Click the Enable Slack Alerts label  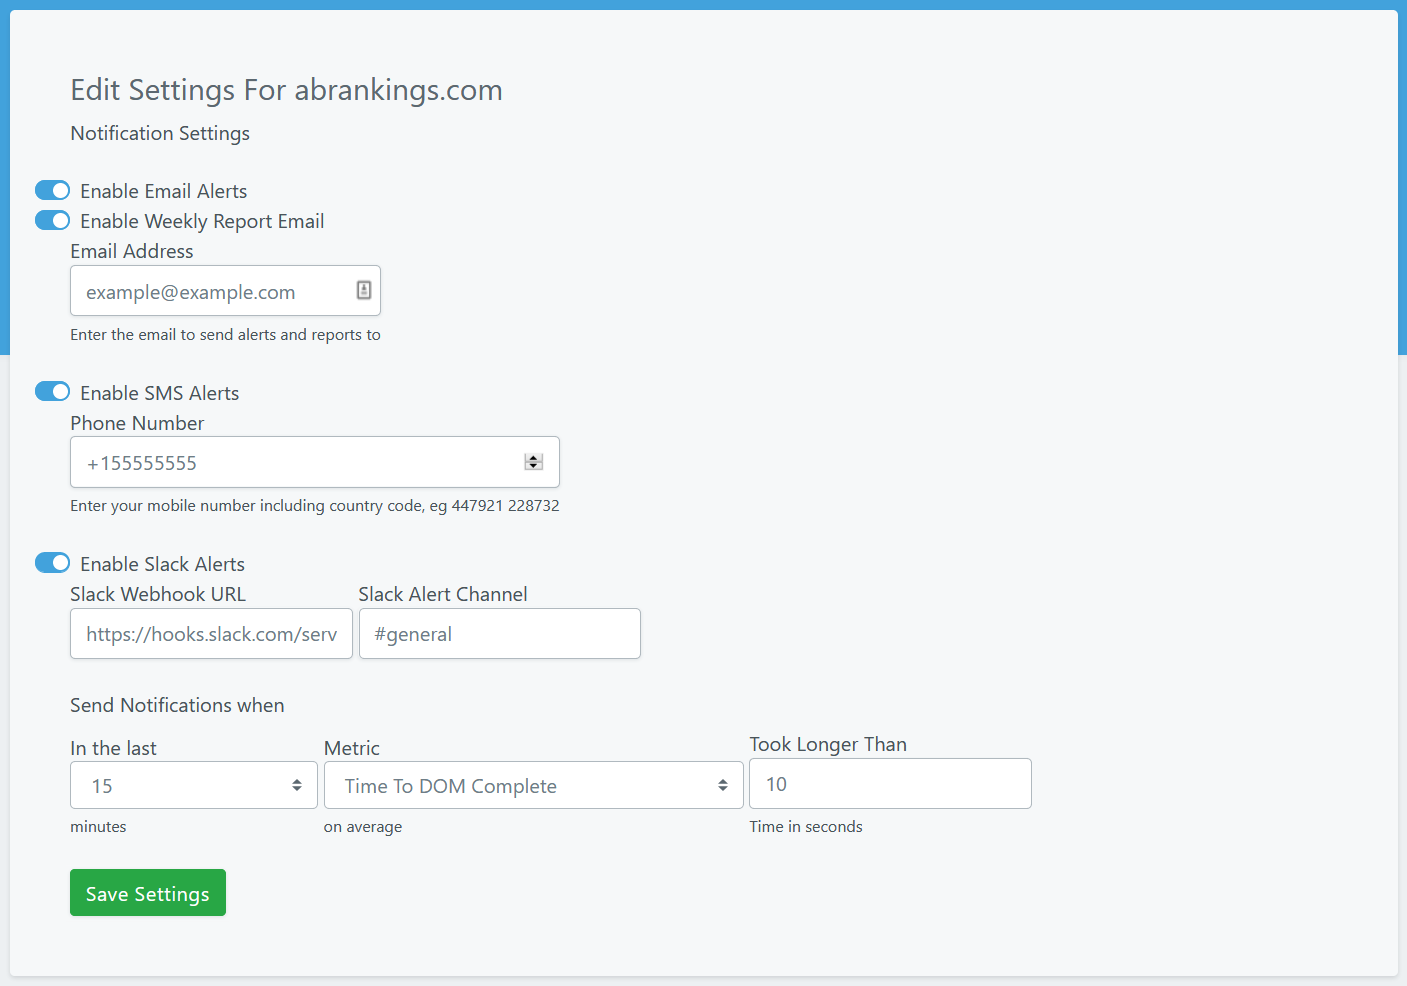coord(163,564)
